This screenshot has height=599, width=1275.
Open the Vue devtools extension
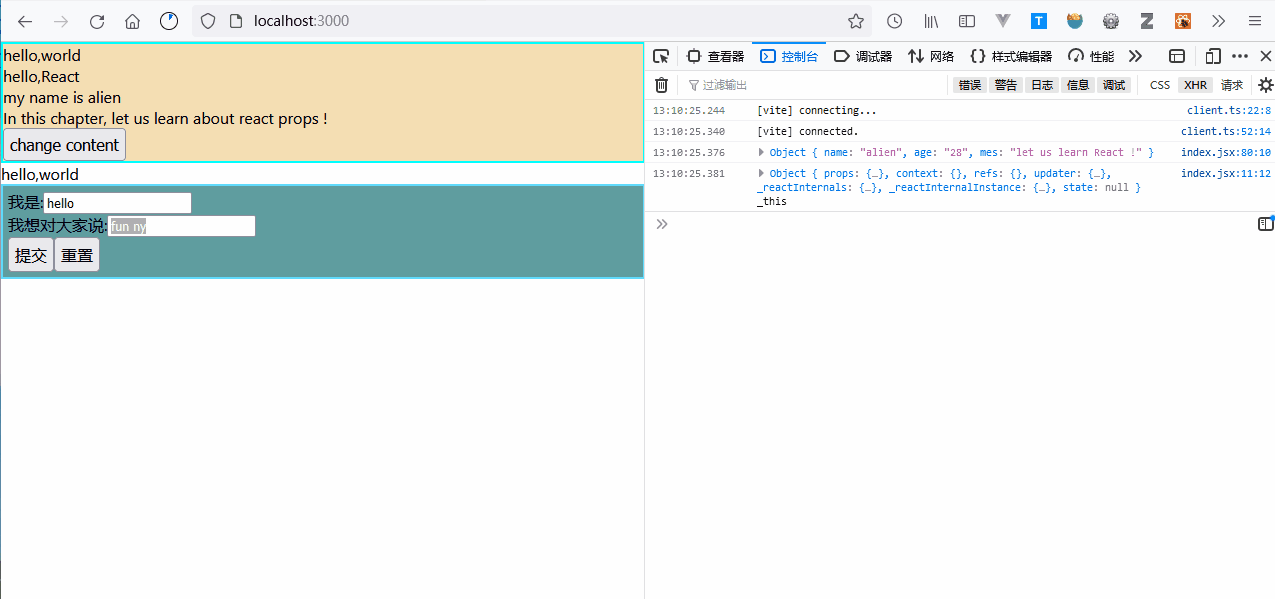pyautogui.click(x=1003, y=21)
